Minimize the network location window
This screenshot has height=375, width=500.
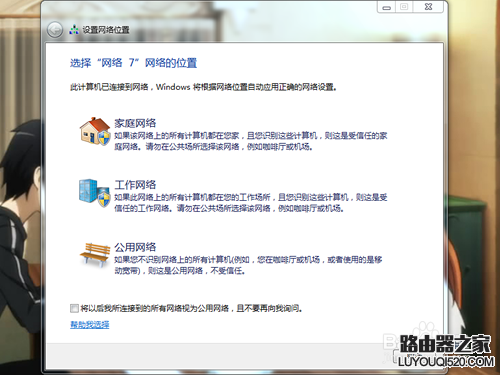[x=386, y=7]
